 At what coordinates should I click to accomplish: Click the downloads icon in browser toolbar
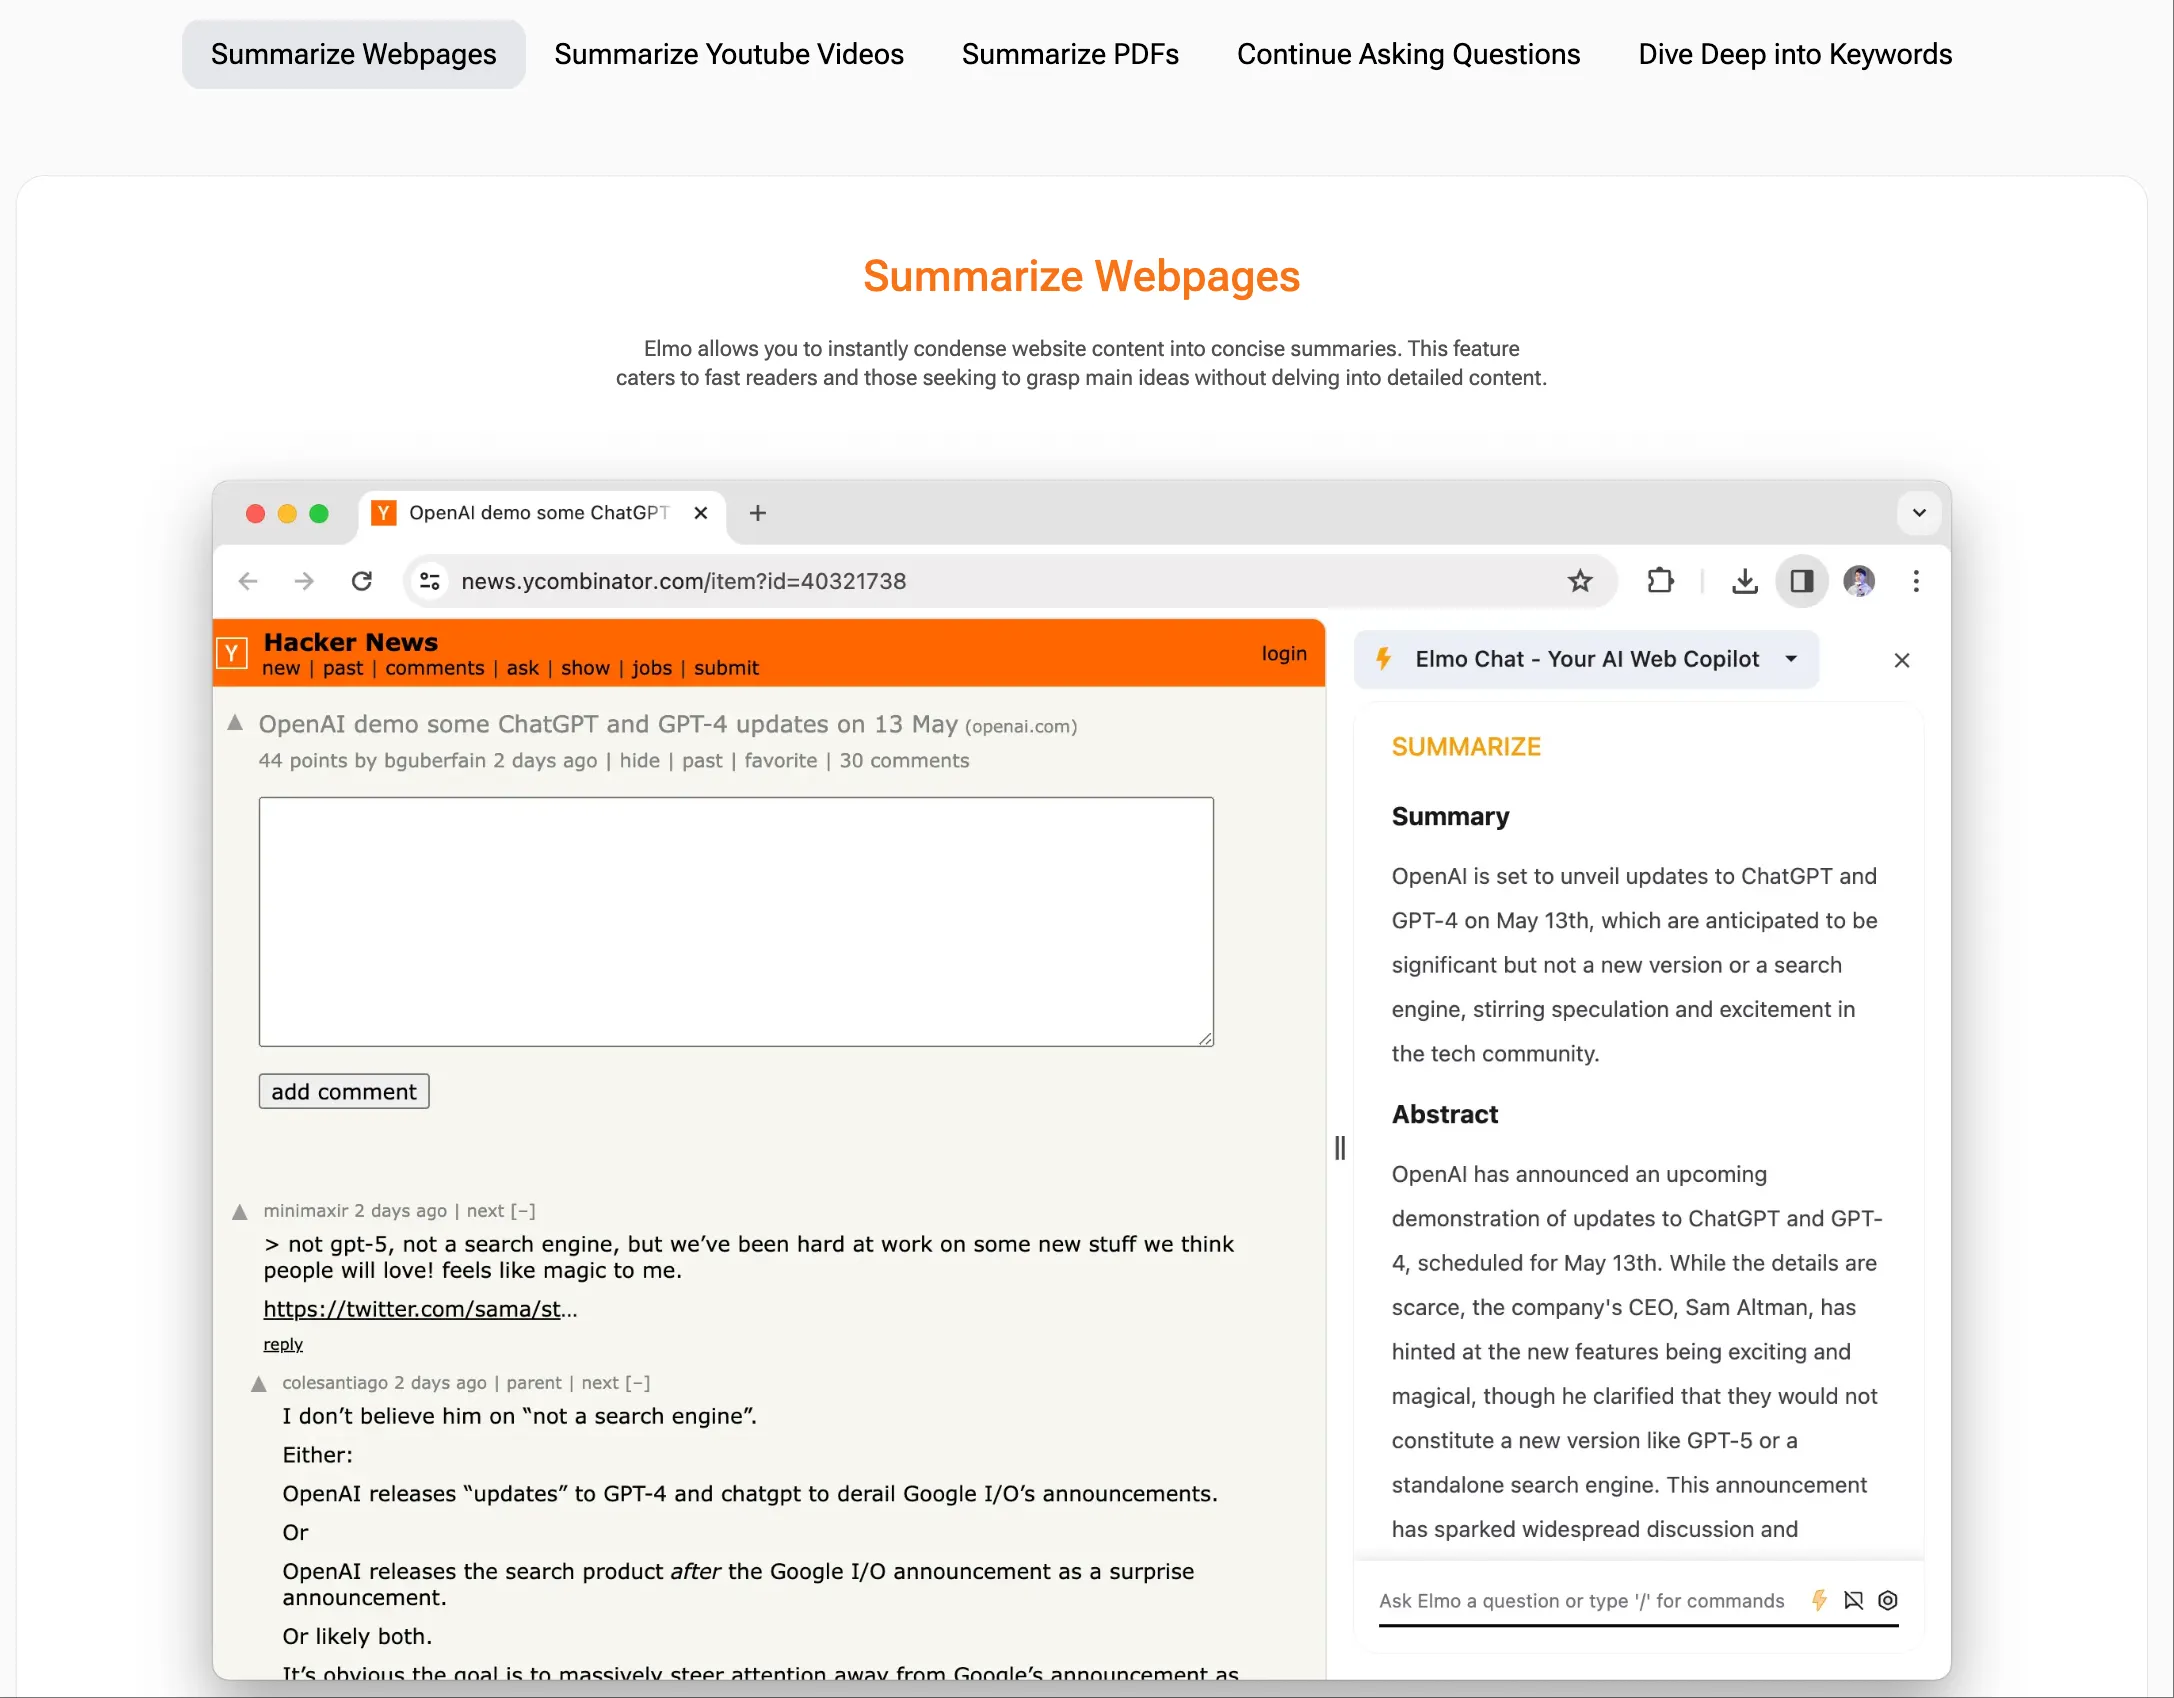pyautogui.click(x=1744, y=581)
